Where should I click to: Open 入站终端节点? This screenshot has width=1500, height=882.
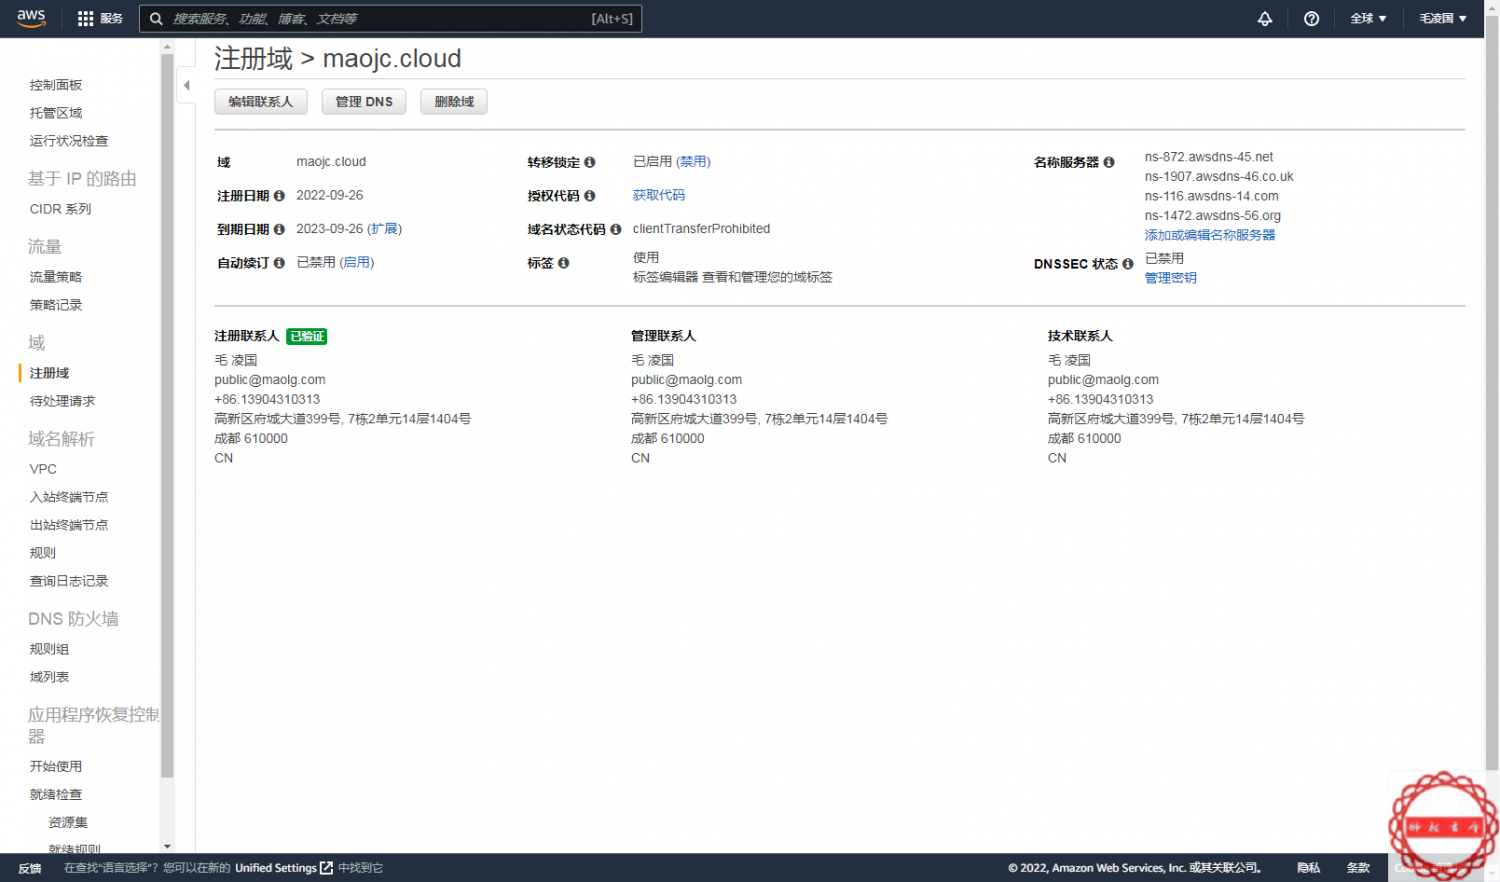[69, 497]
